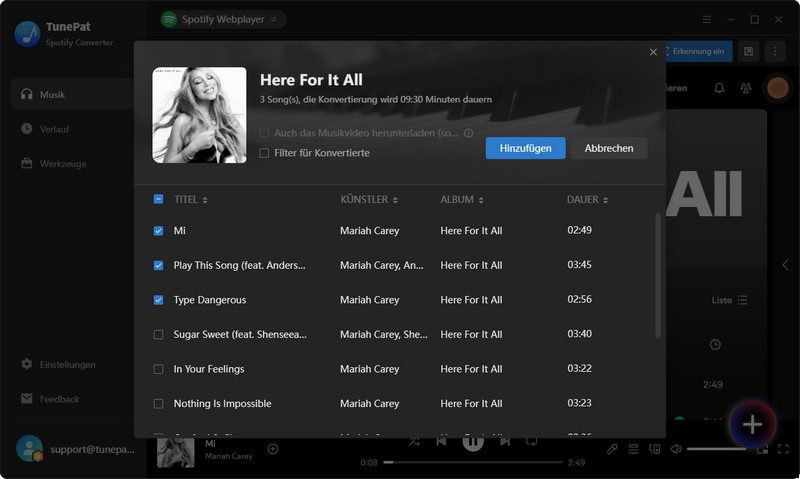This screenshot has width=800, height=479.
Task: Open the three-dot more options menu
Action: point(775,52)
